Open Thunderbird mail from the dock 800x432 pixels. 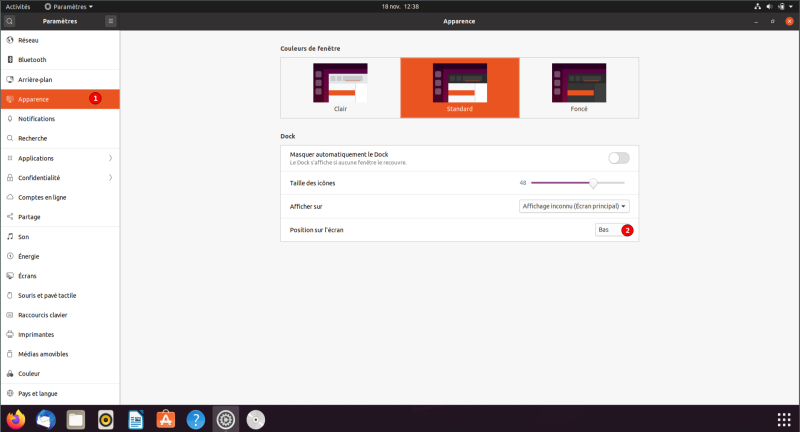click(x=45, y=419)
